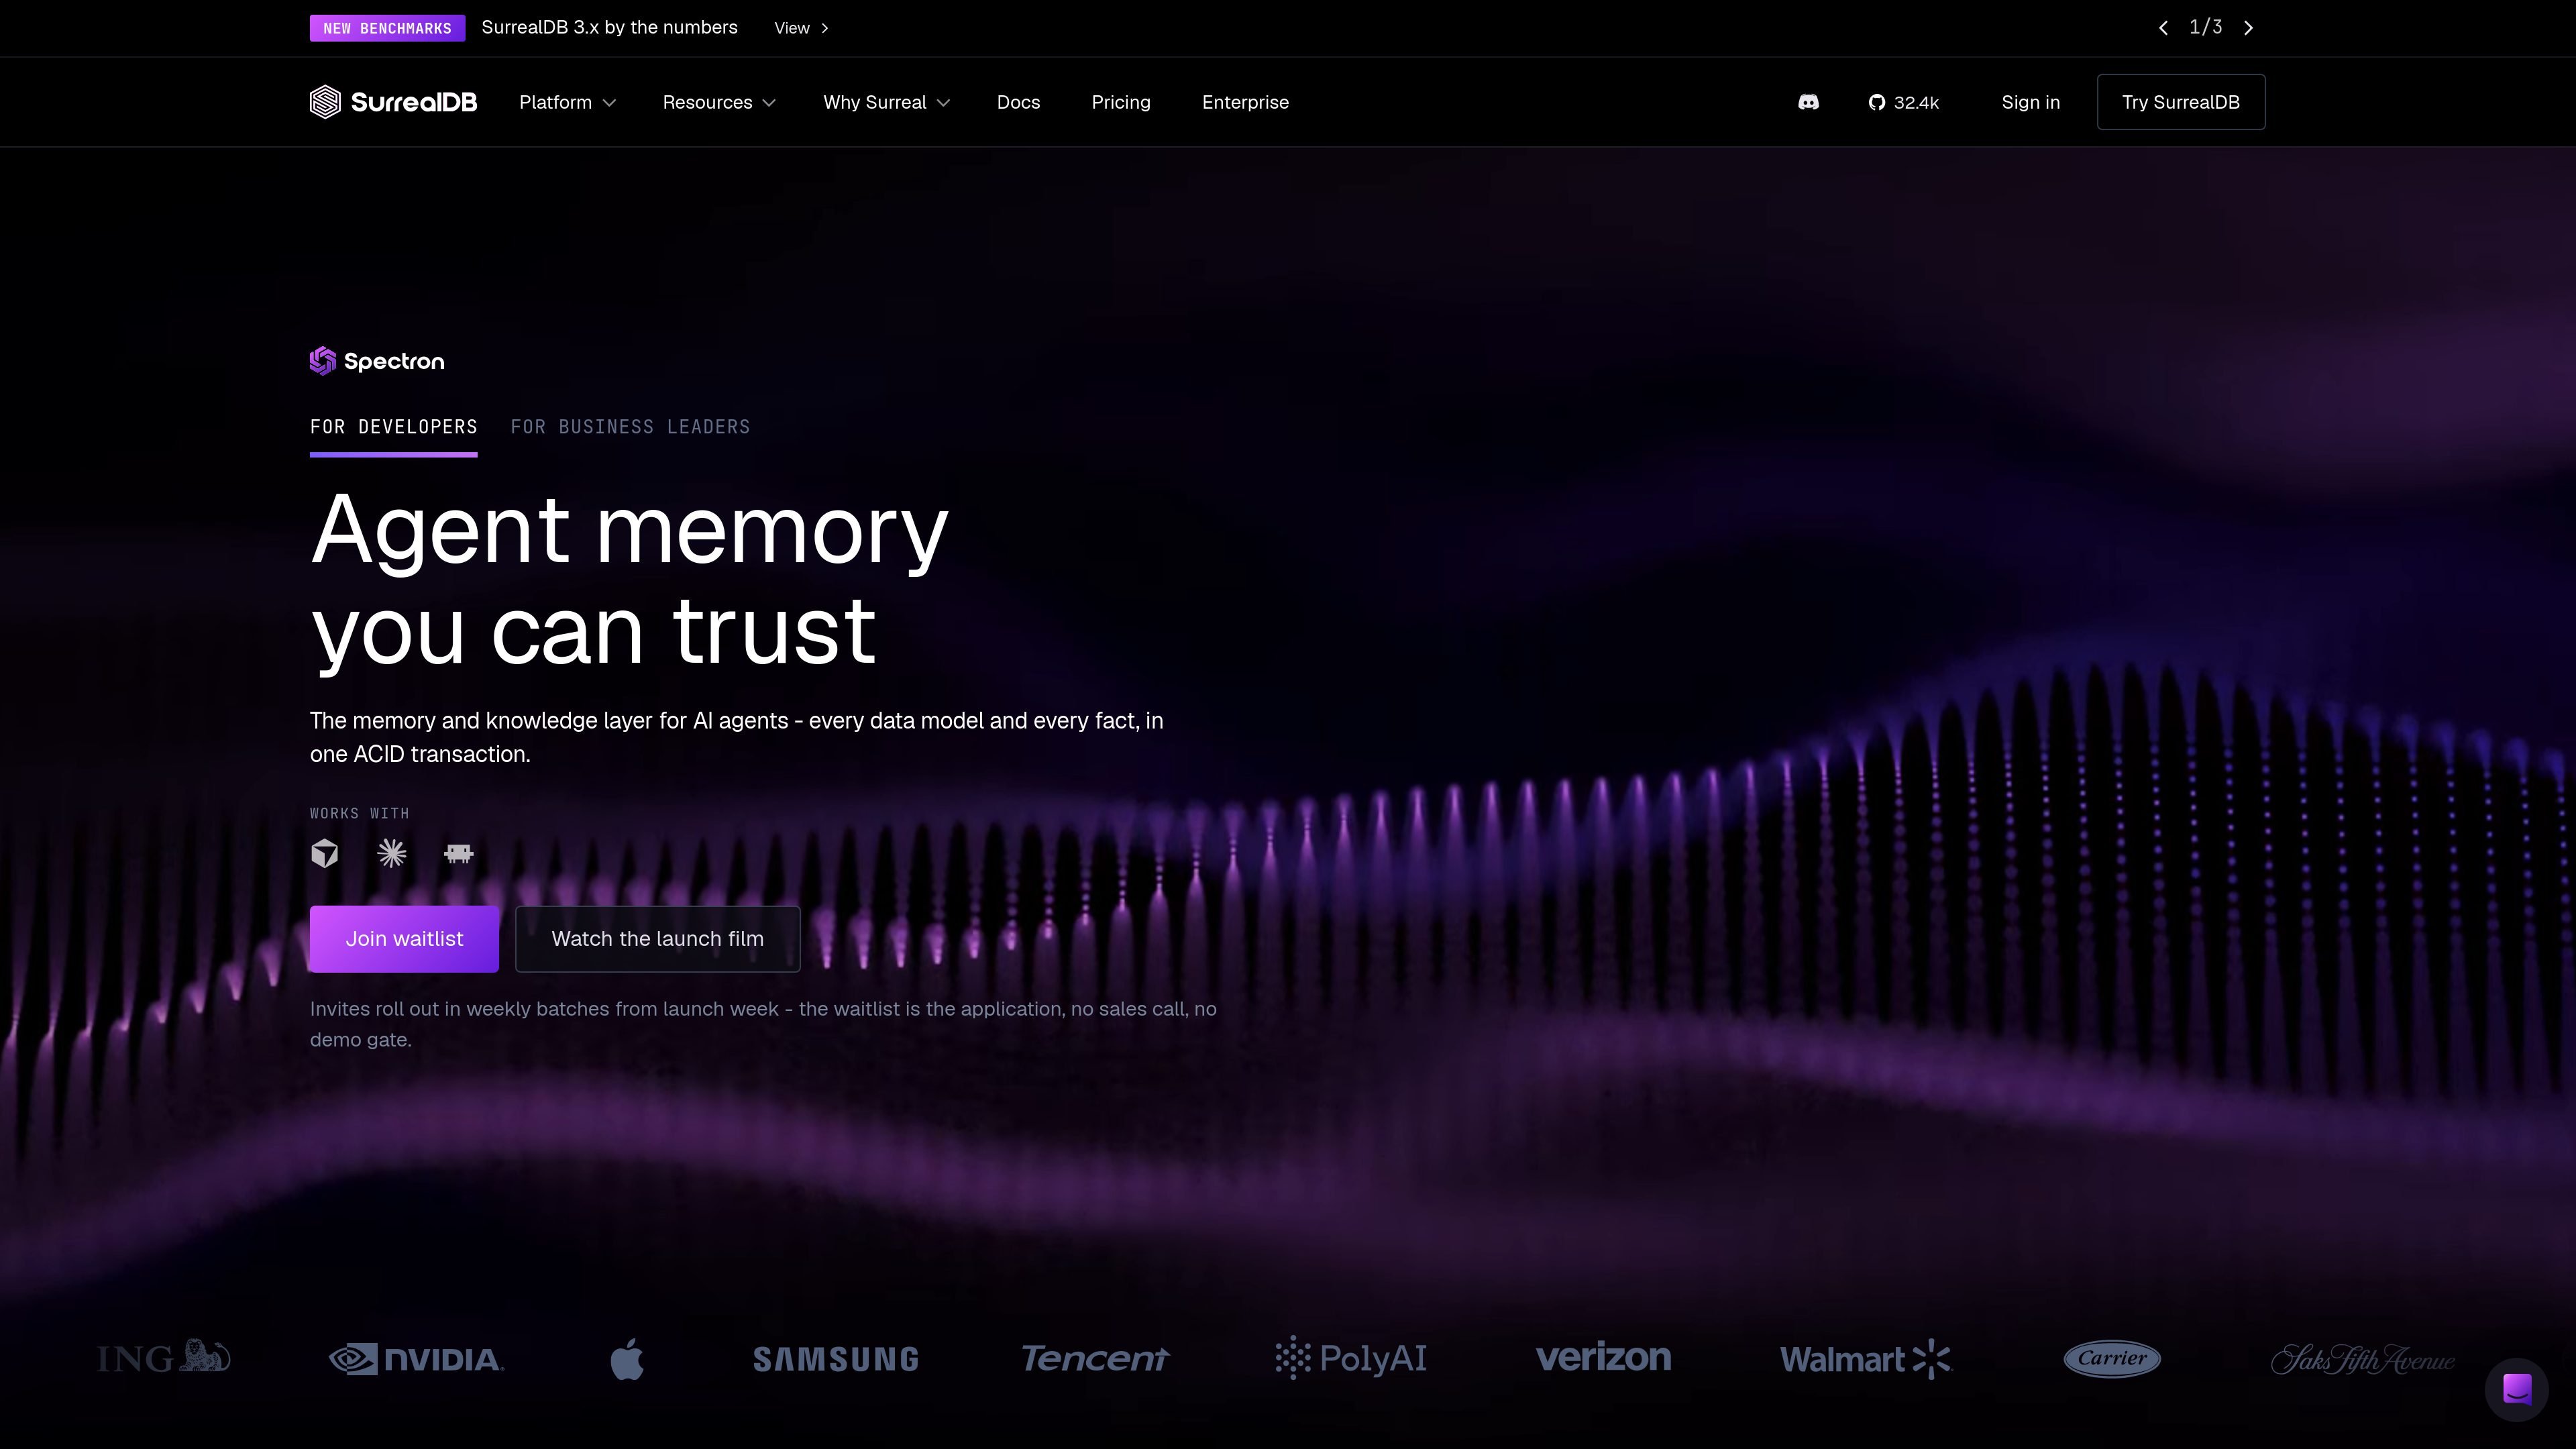Click the ING logo
2576x1449 pixels.
point(164,1357)
